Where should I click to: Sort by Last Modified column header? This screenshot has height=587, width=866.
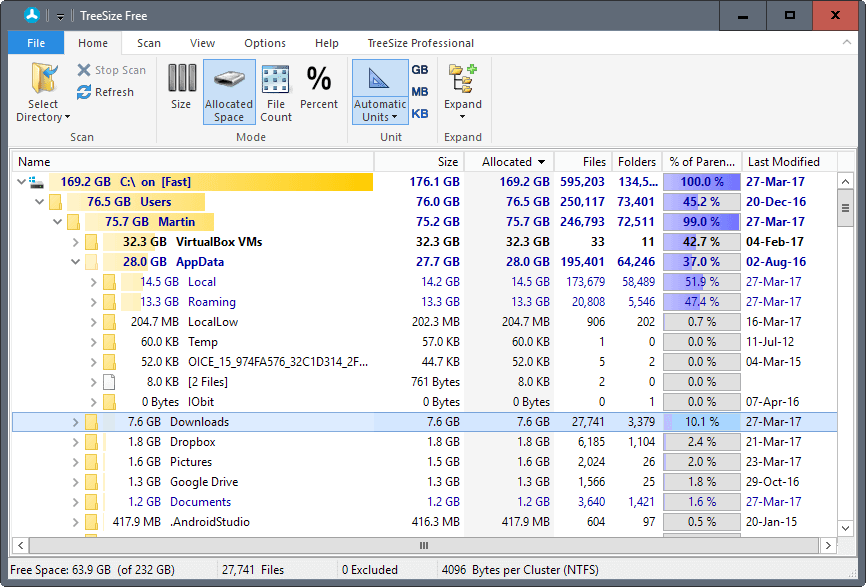pyautogui.click(x=790, y=162)
